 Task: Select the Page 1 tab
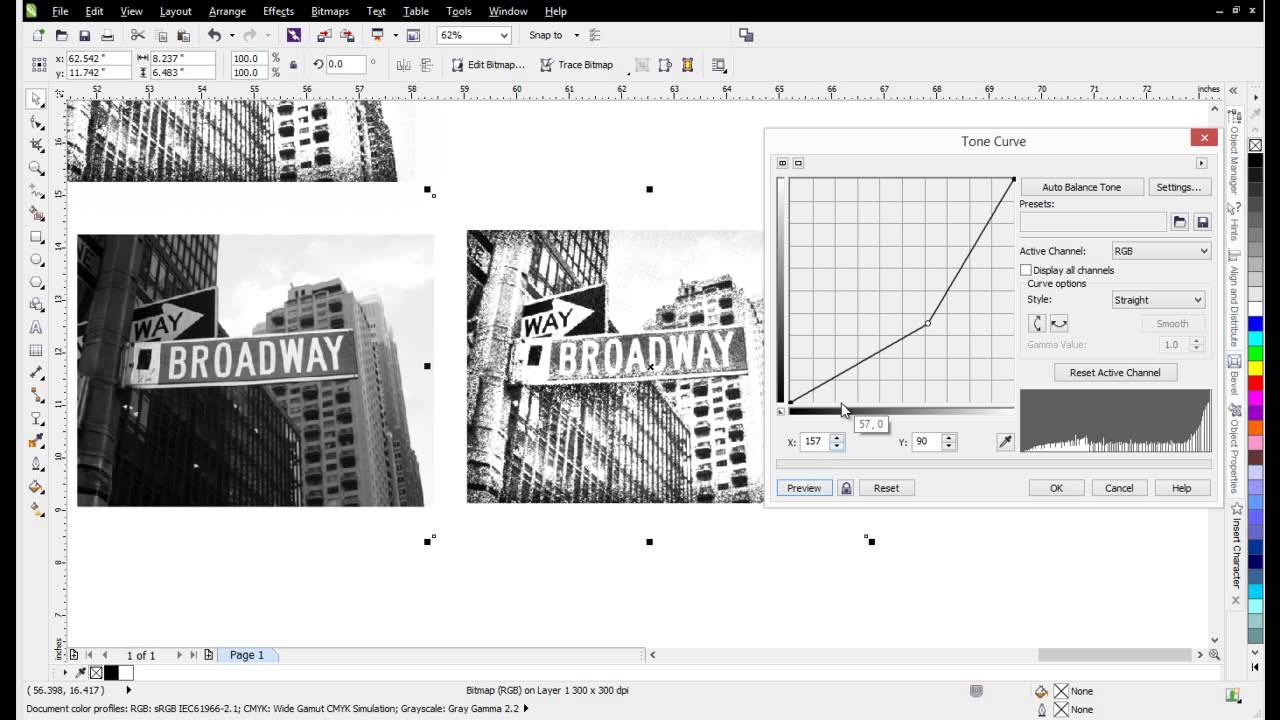pyautogui.click(x=247, y=655)
